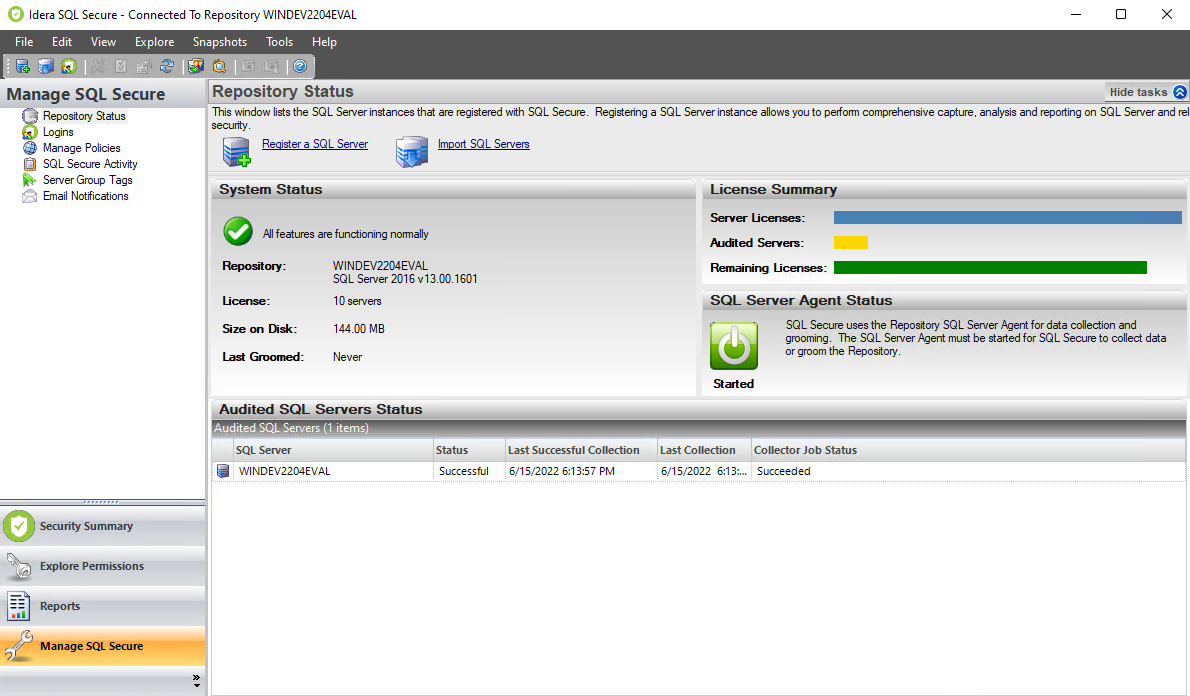
Task: Sort by the Collector Job Status header
Action: [x=968, y=450]
